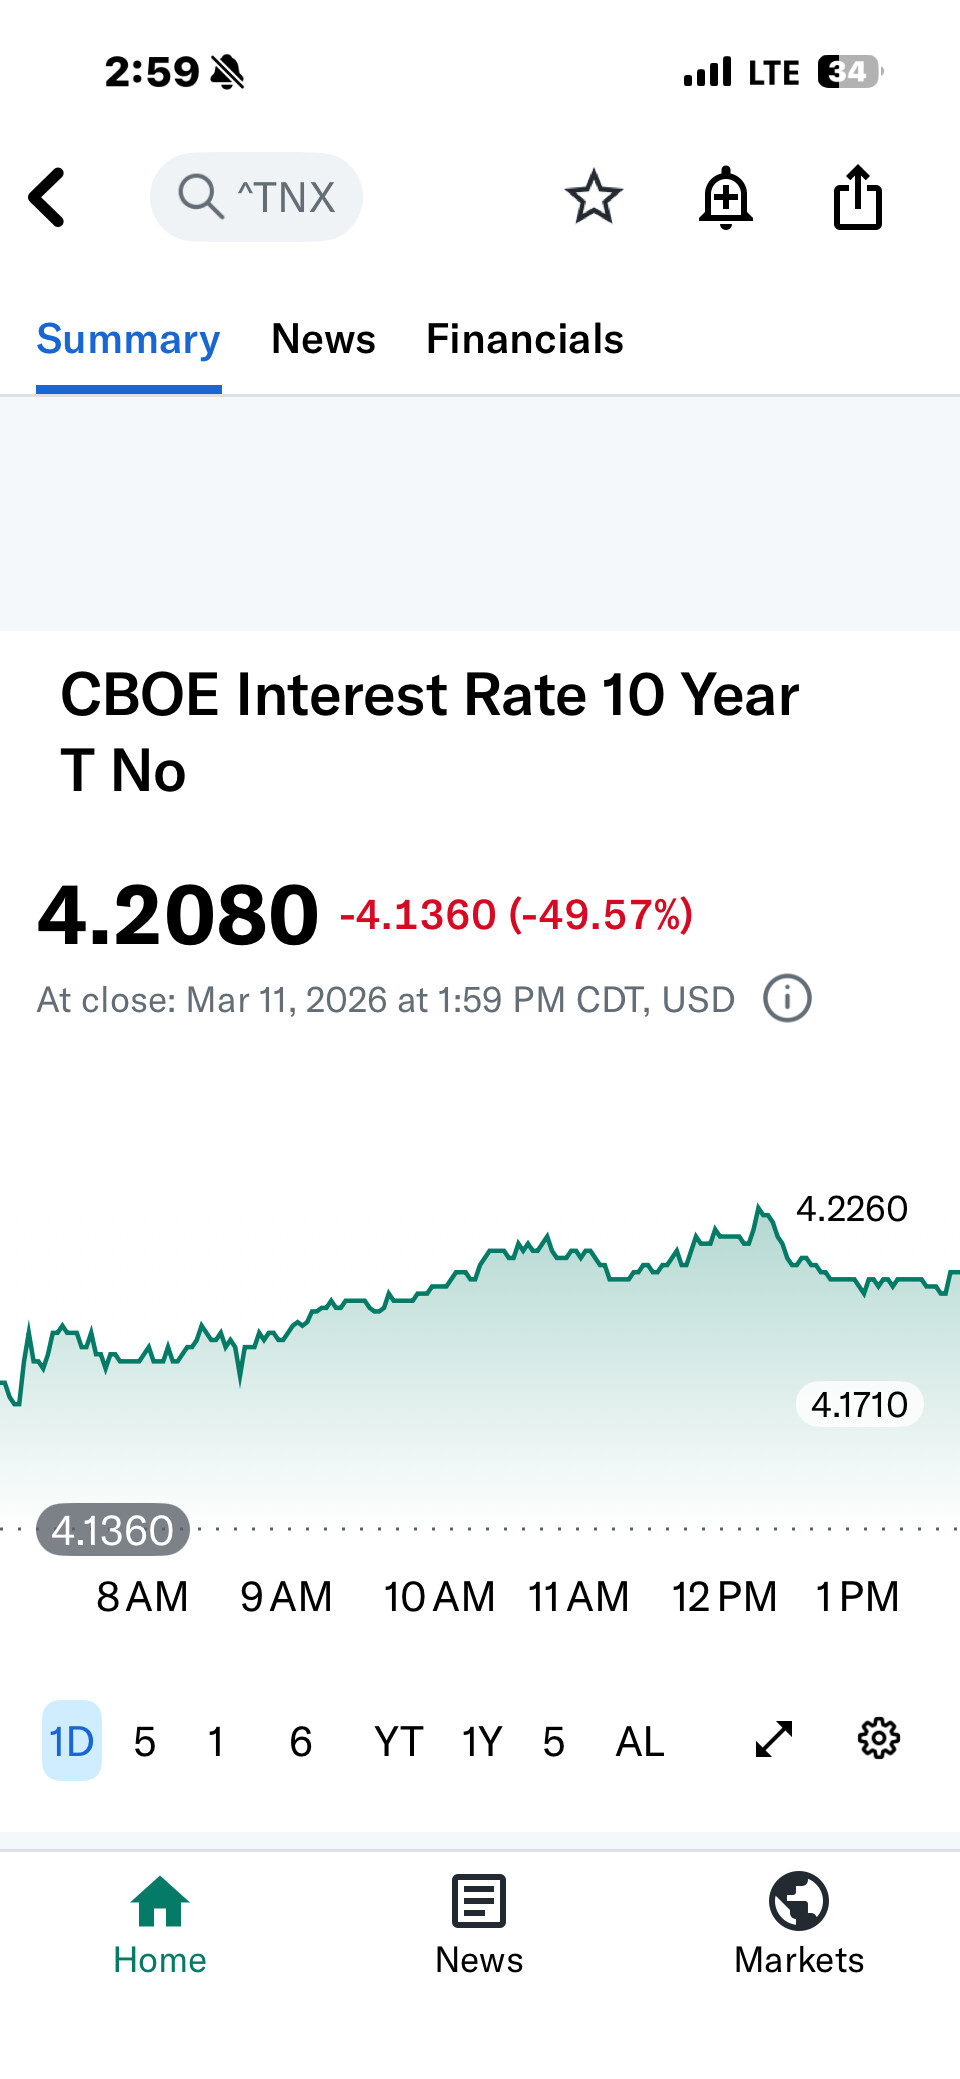
Task: Choose the AL chart range
Action: 640,1742
